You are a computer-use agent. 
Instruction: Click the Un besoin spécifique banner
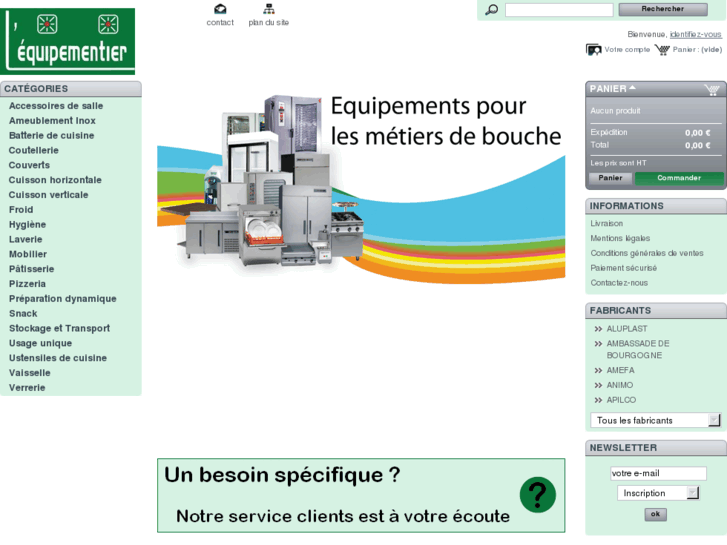[x=361, y=495]
